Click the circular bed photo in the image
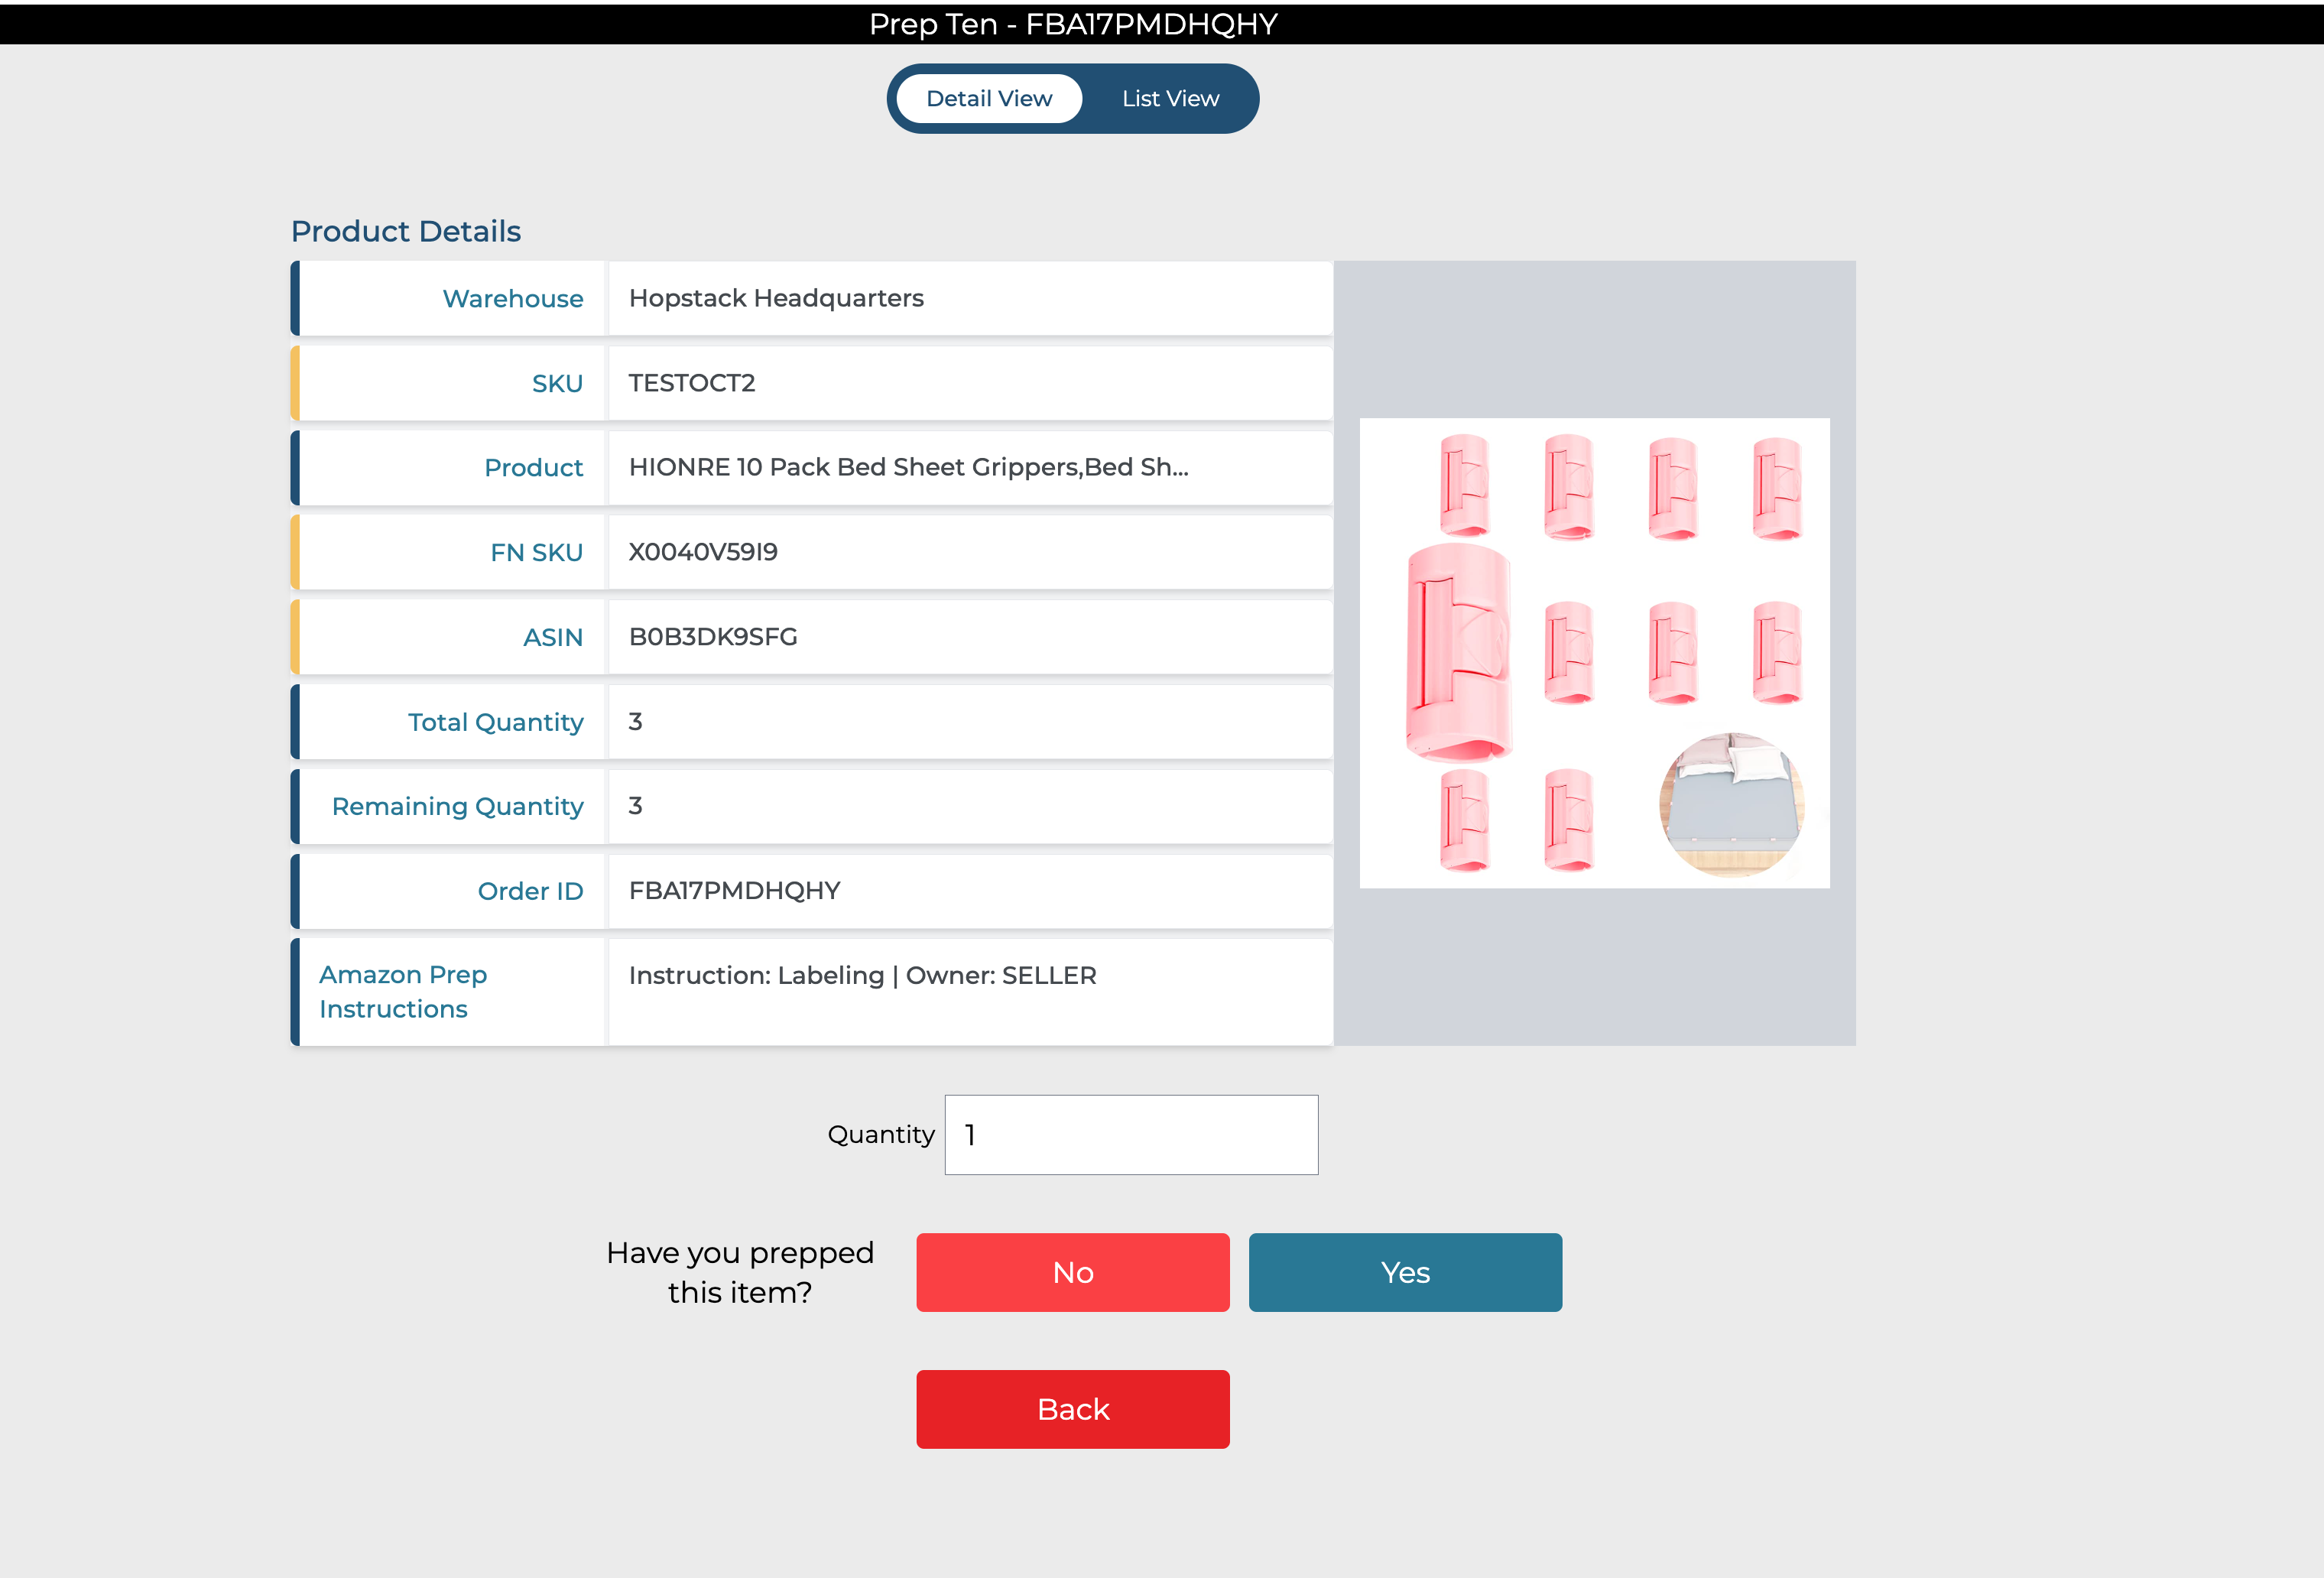Image resolution: width=2324 pixels, height=1578 pixels. coord(1731,805)
